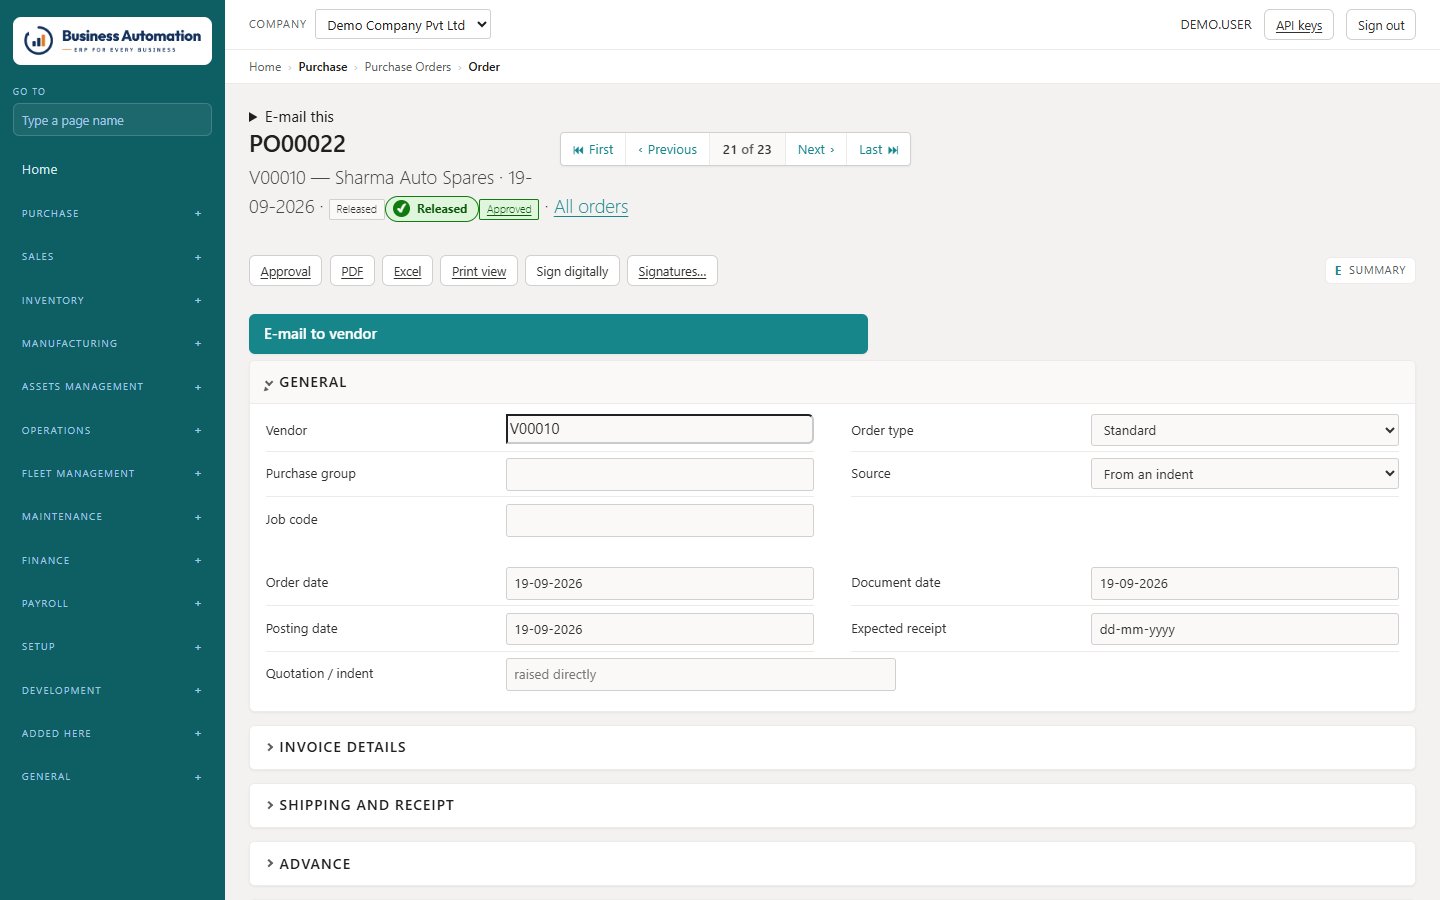Expand the Payroll menu plus icon

click(198, 604)
